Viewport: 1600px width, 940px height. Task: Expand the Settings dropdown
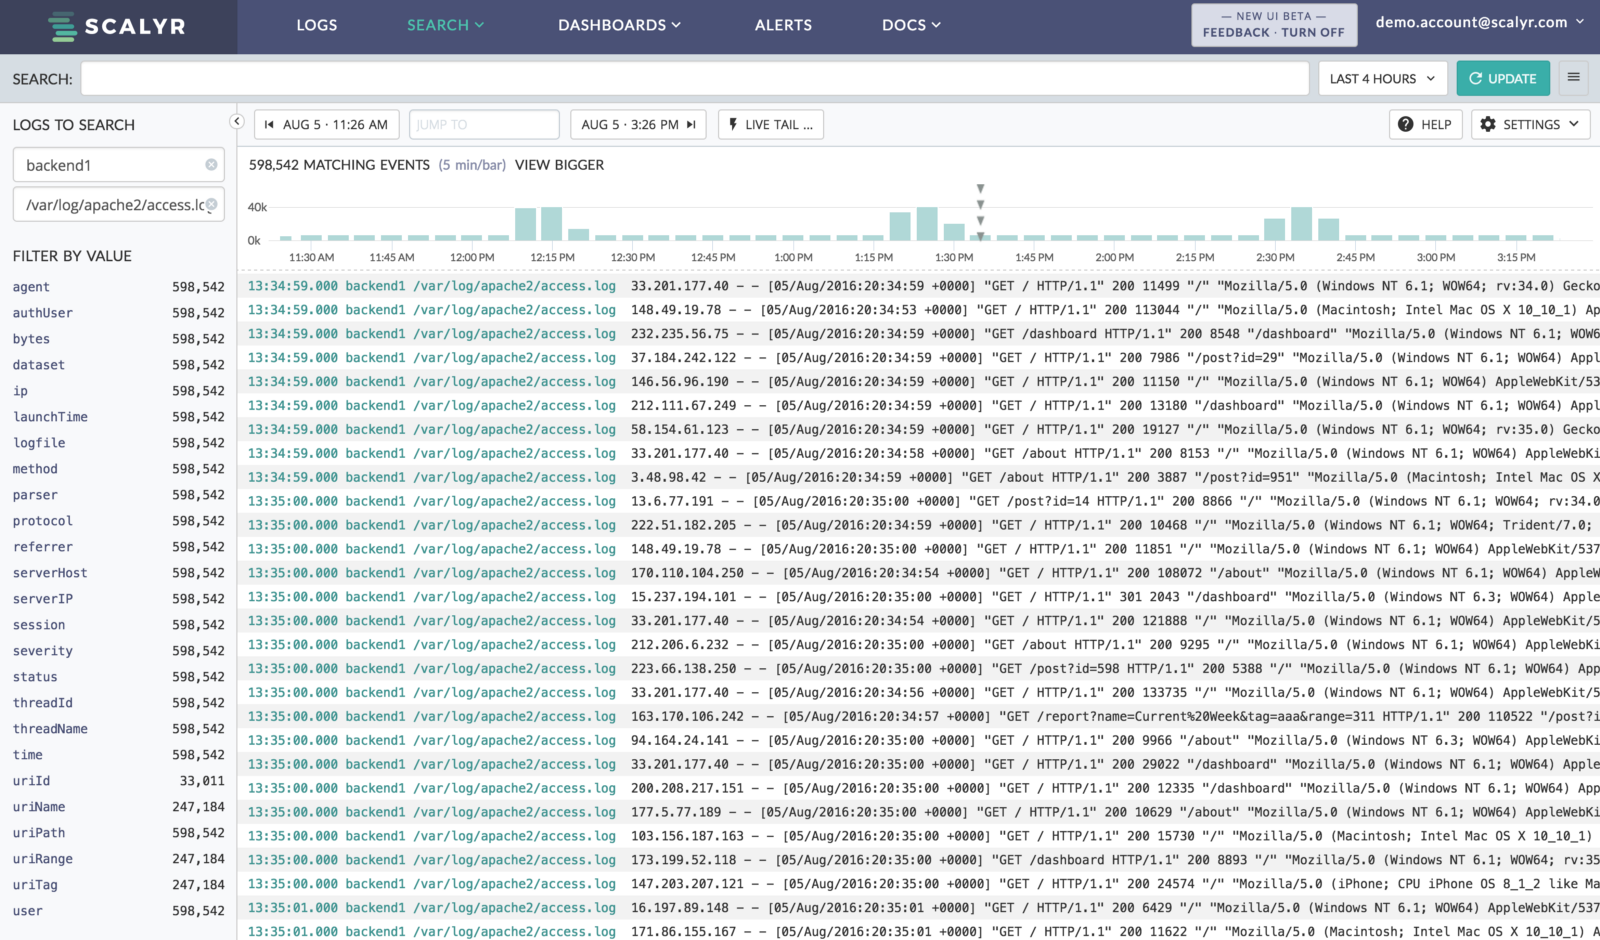tap(1531, 125)
